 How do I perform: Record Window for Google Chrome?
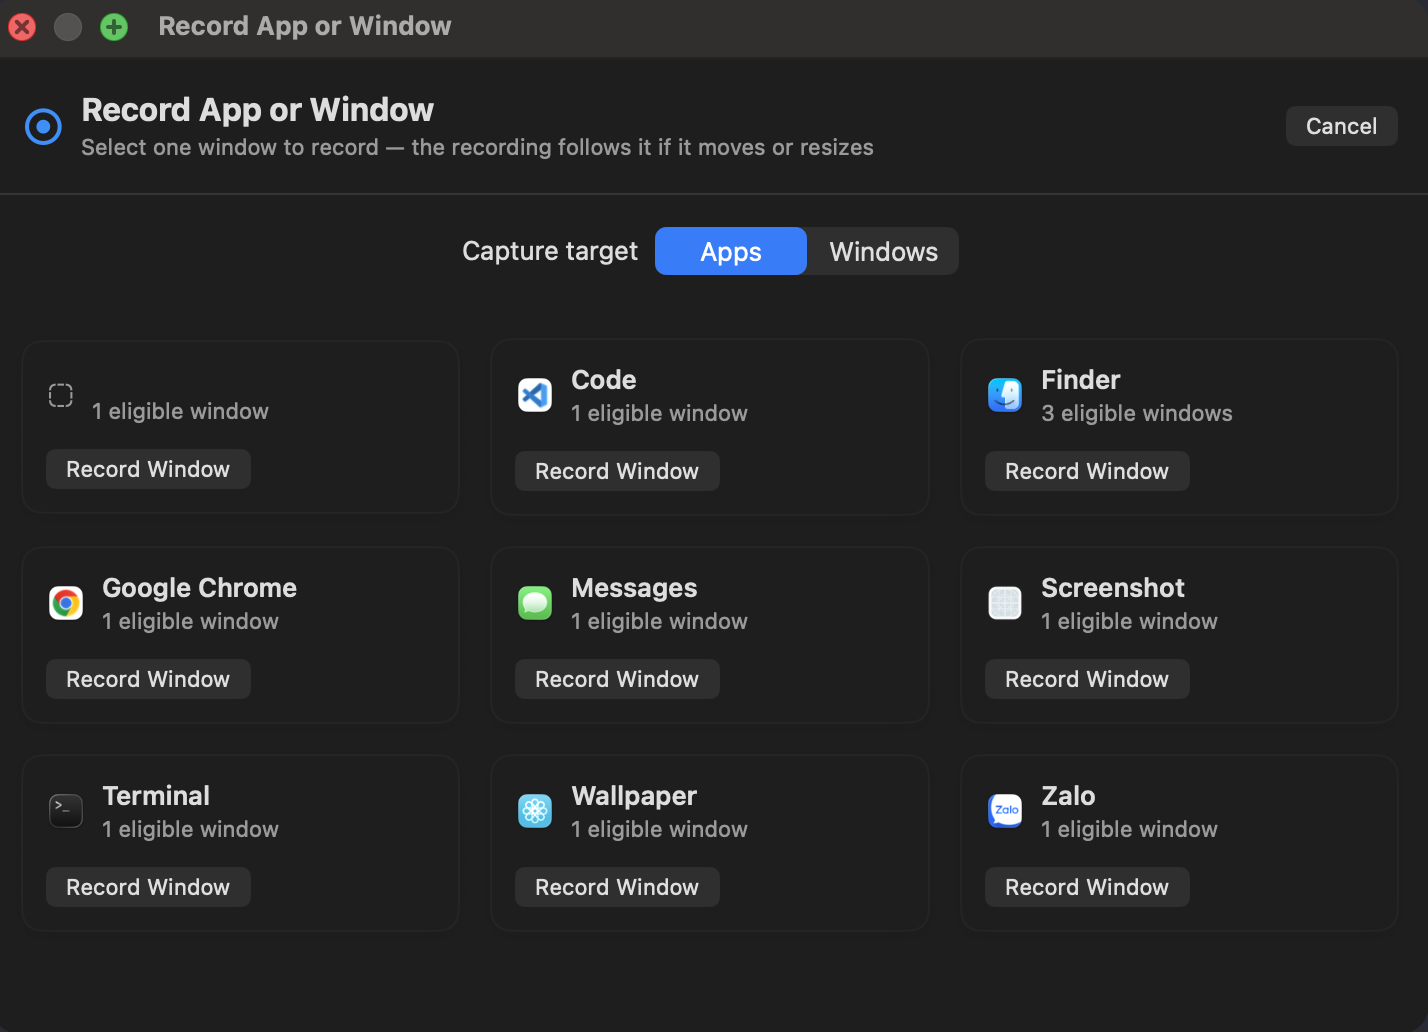(148, 679)
